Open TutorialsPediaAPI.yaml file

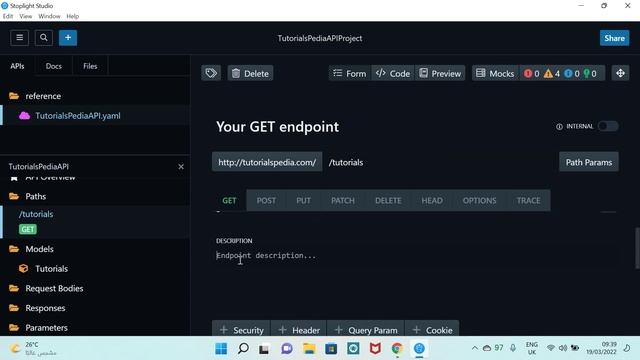pos(78,116)
